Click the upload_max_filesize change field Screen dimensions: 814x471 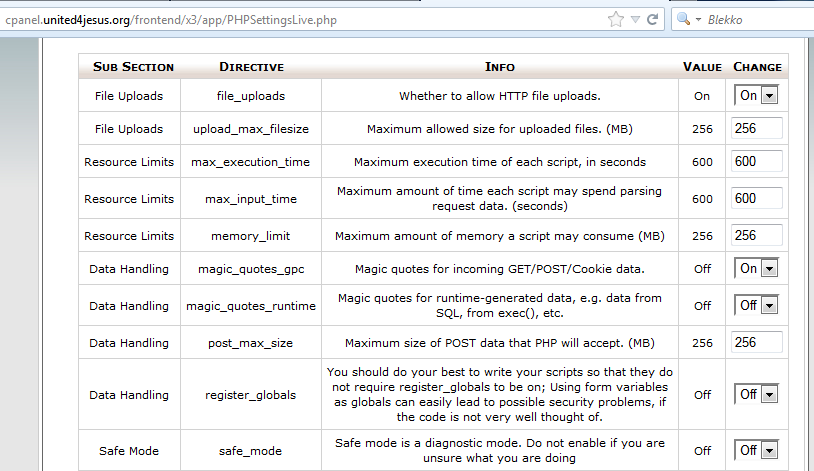[x=757, y=129]
